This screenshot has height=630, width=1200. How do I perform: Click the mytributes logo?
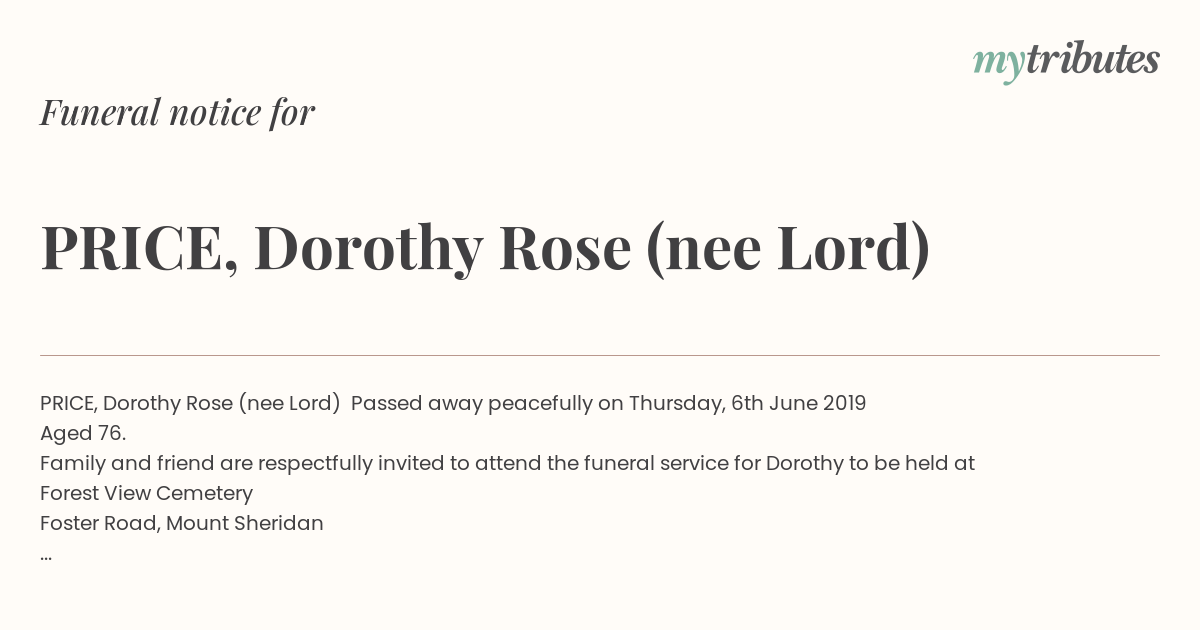1065,61
